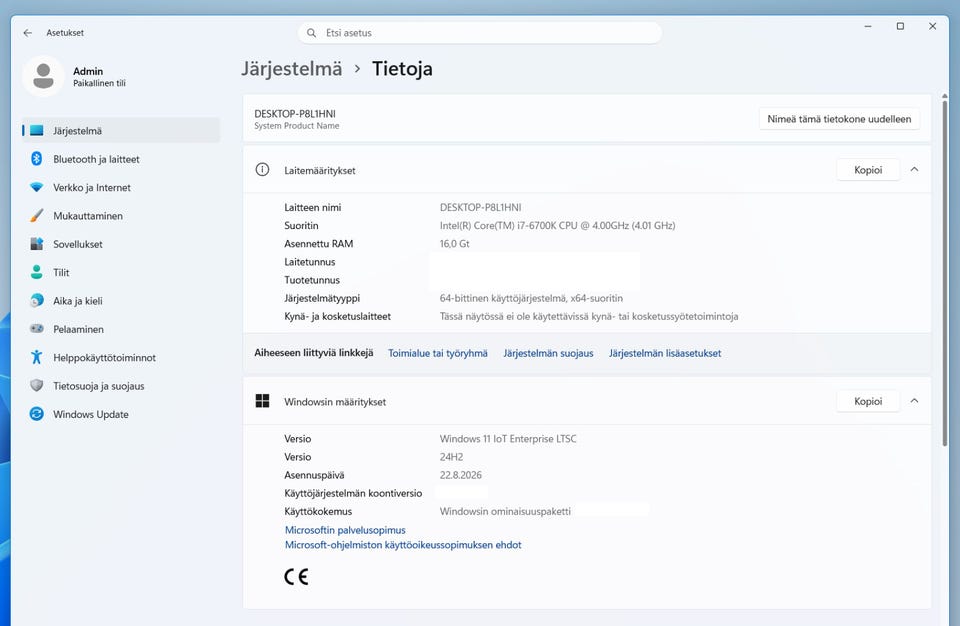Open Bluetooth ja laitteet settings
960x626 pixels.
pos(121,159)
